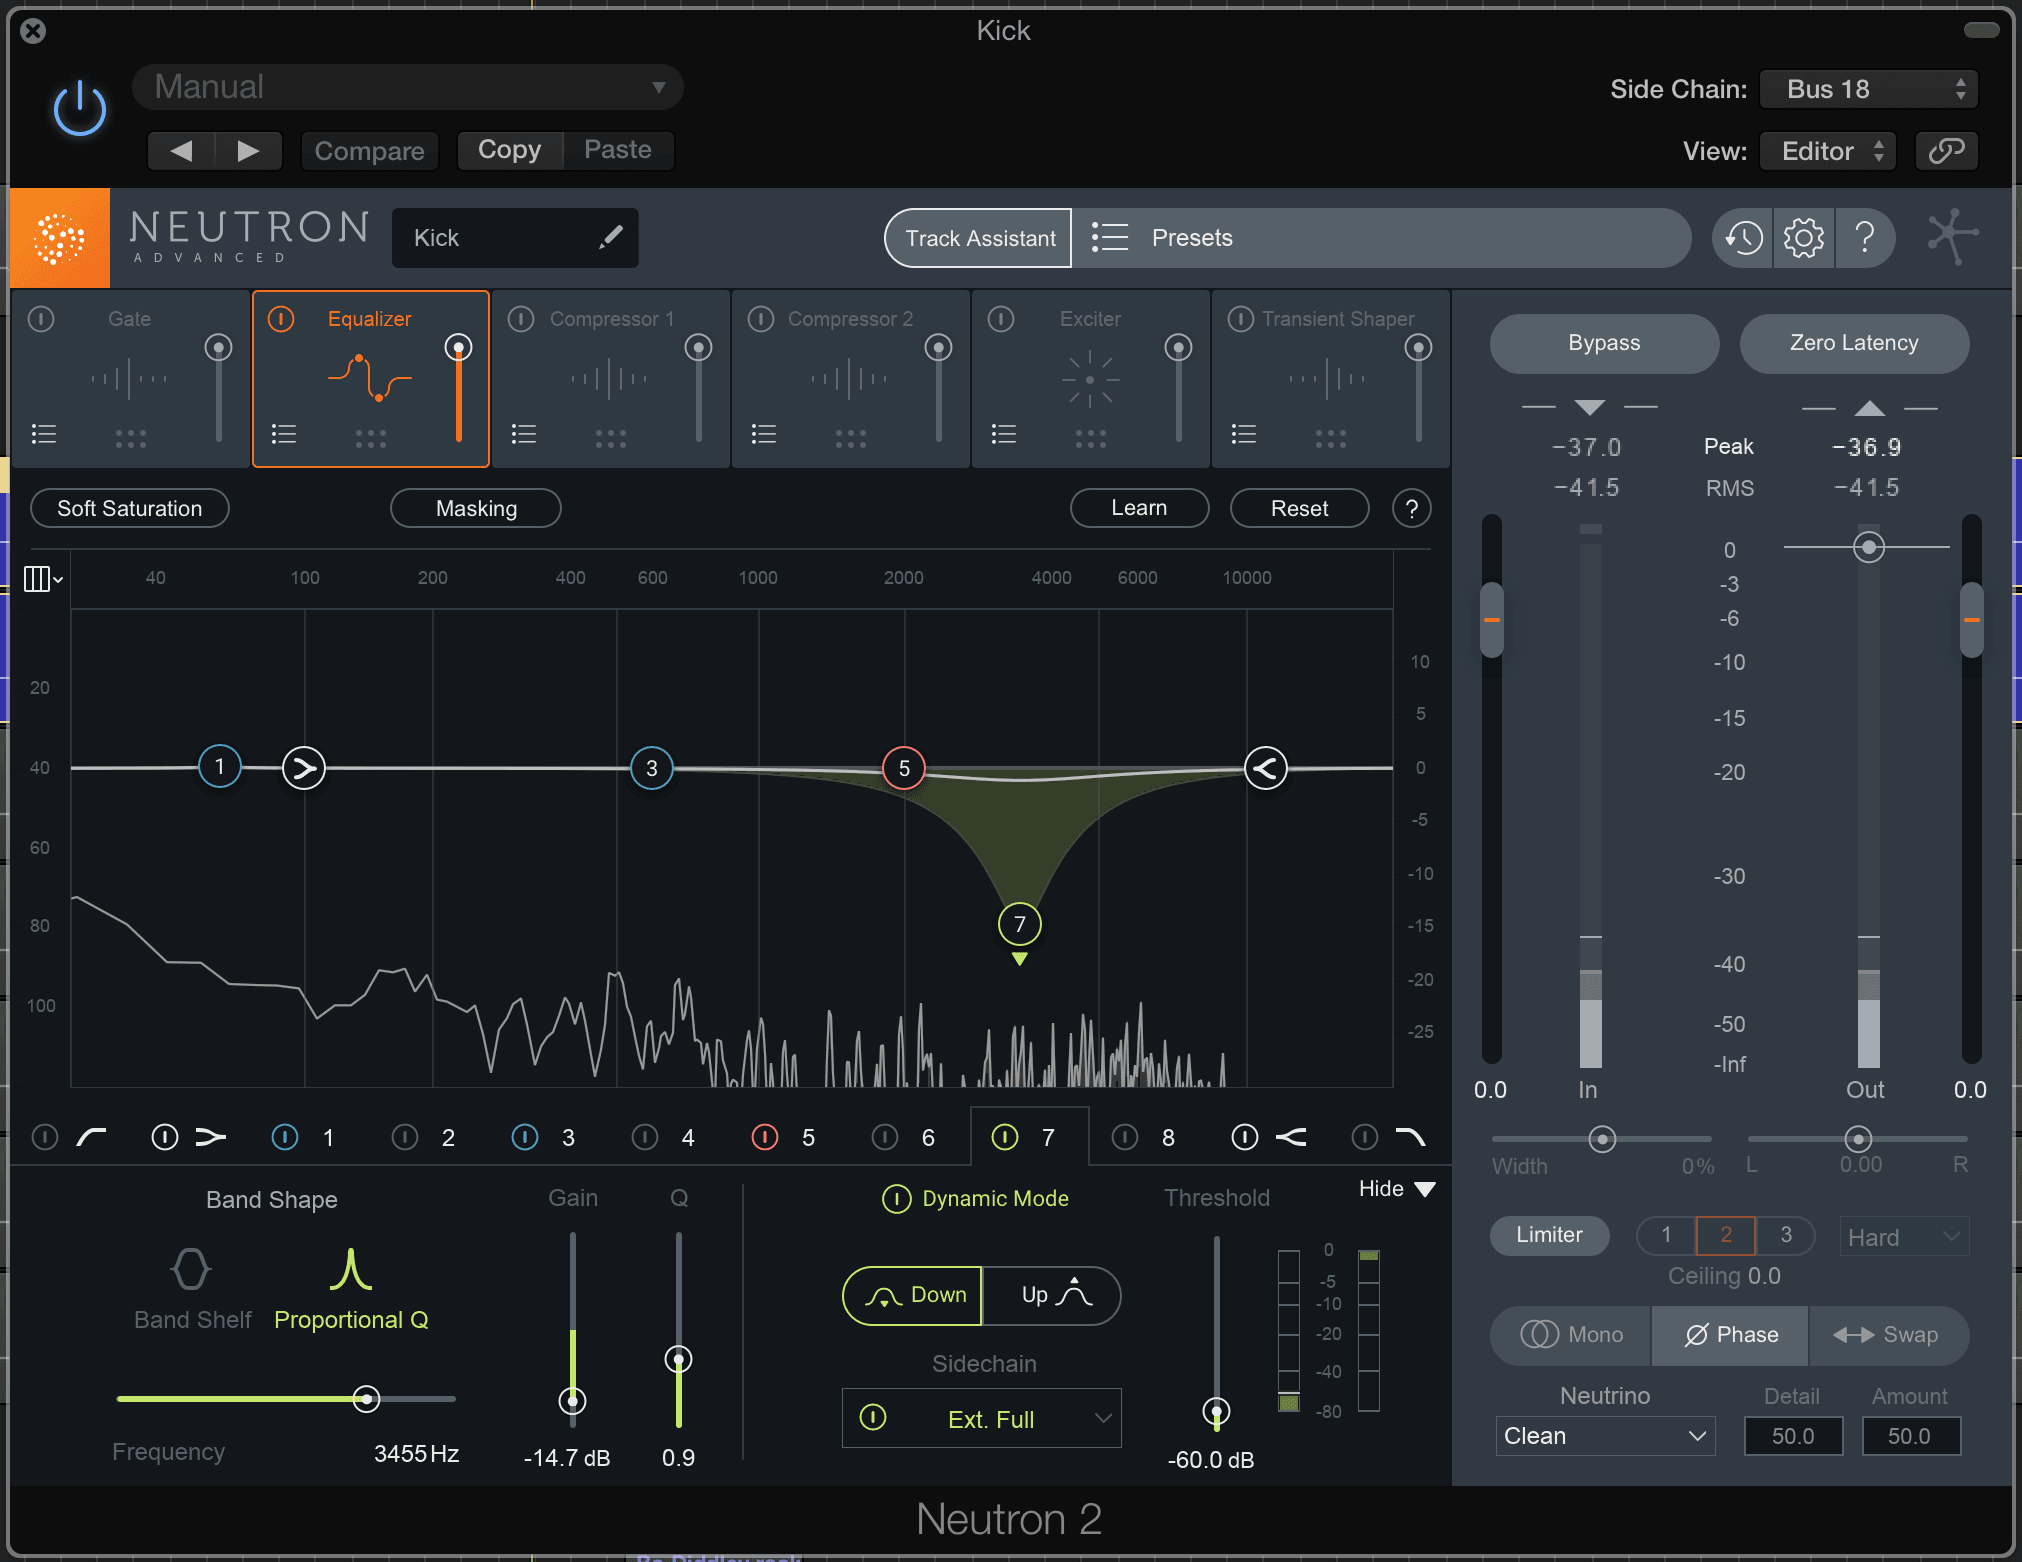Image resolution: width=2022 pixels, height=1562 pixels.
Task: Open the Gate module preset list icon
Action: click(44, 434)
